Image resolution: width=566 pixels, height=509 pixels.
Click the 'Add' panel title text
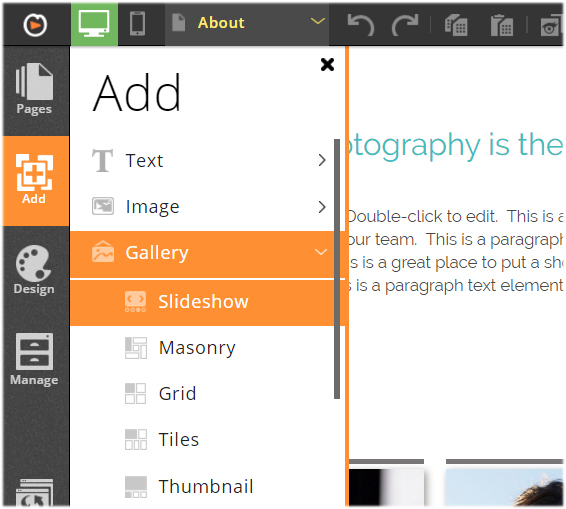click(x=137, y=93)
